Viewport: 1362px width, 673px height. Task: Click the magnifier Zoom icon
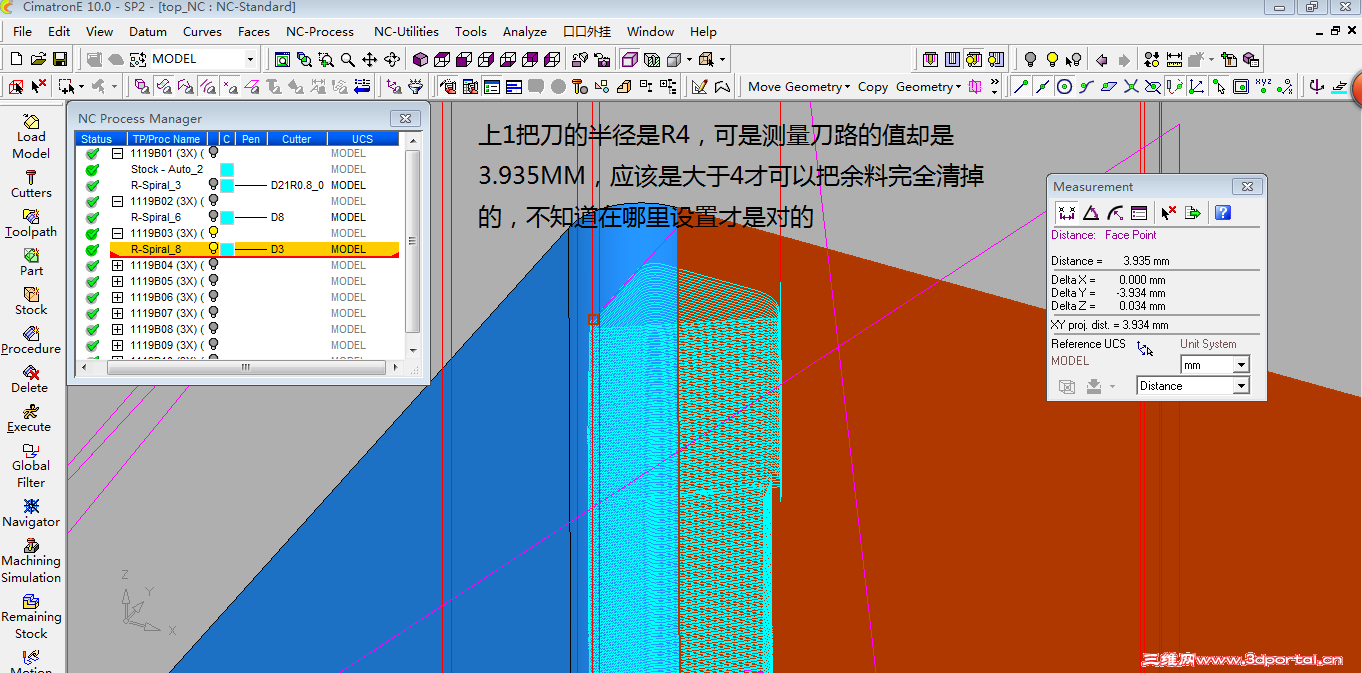pos(348,60)
